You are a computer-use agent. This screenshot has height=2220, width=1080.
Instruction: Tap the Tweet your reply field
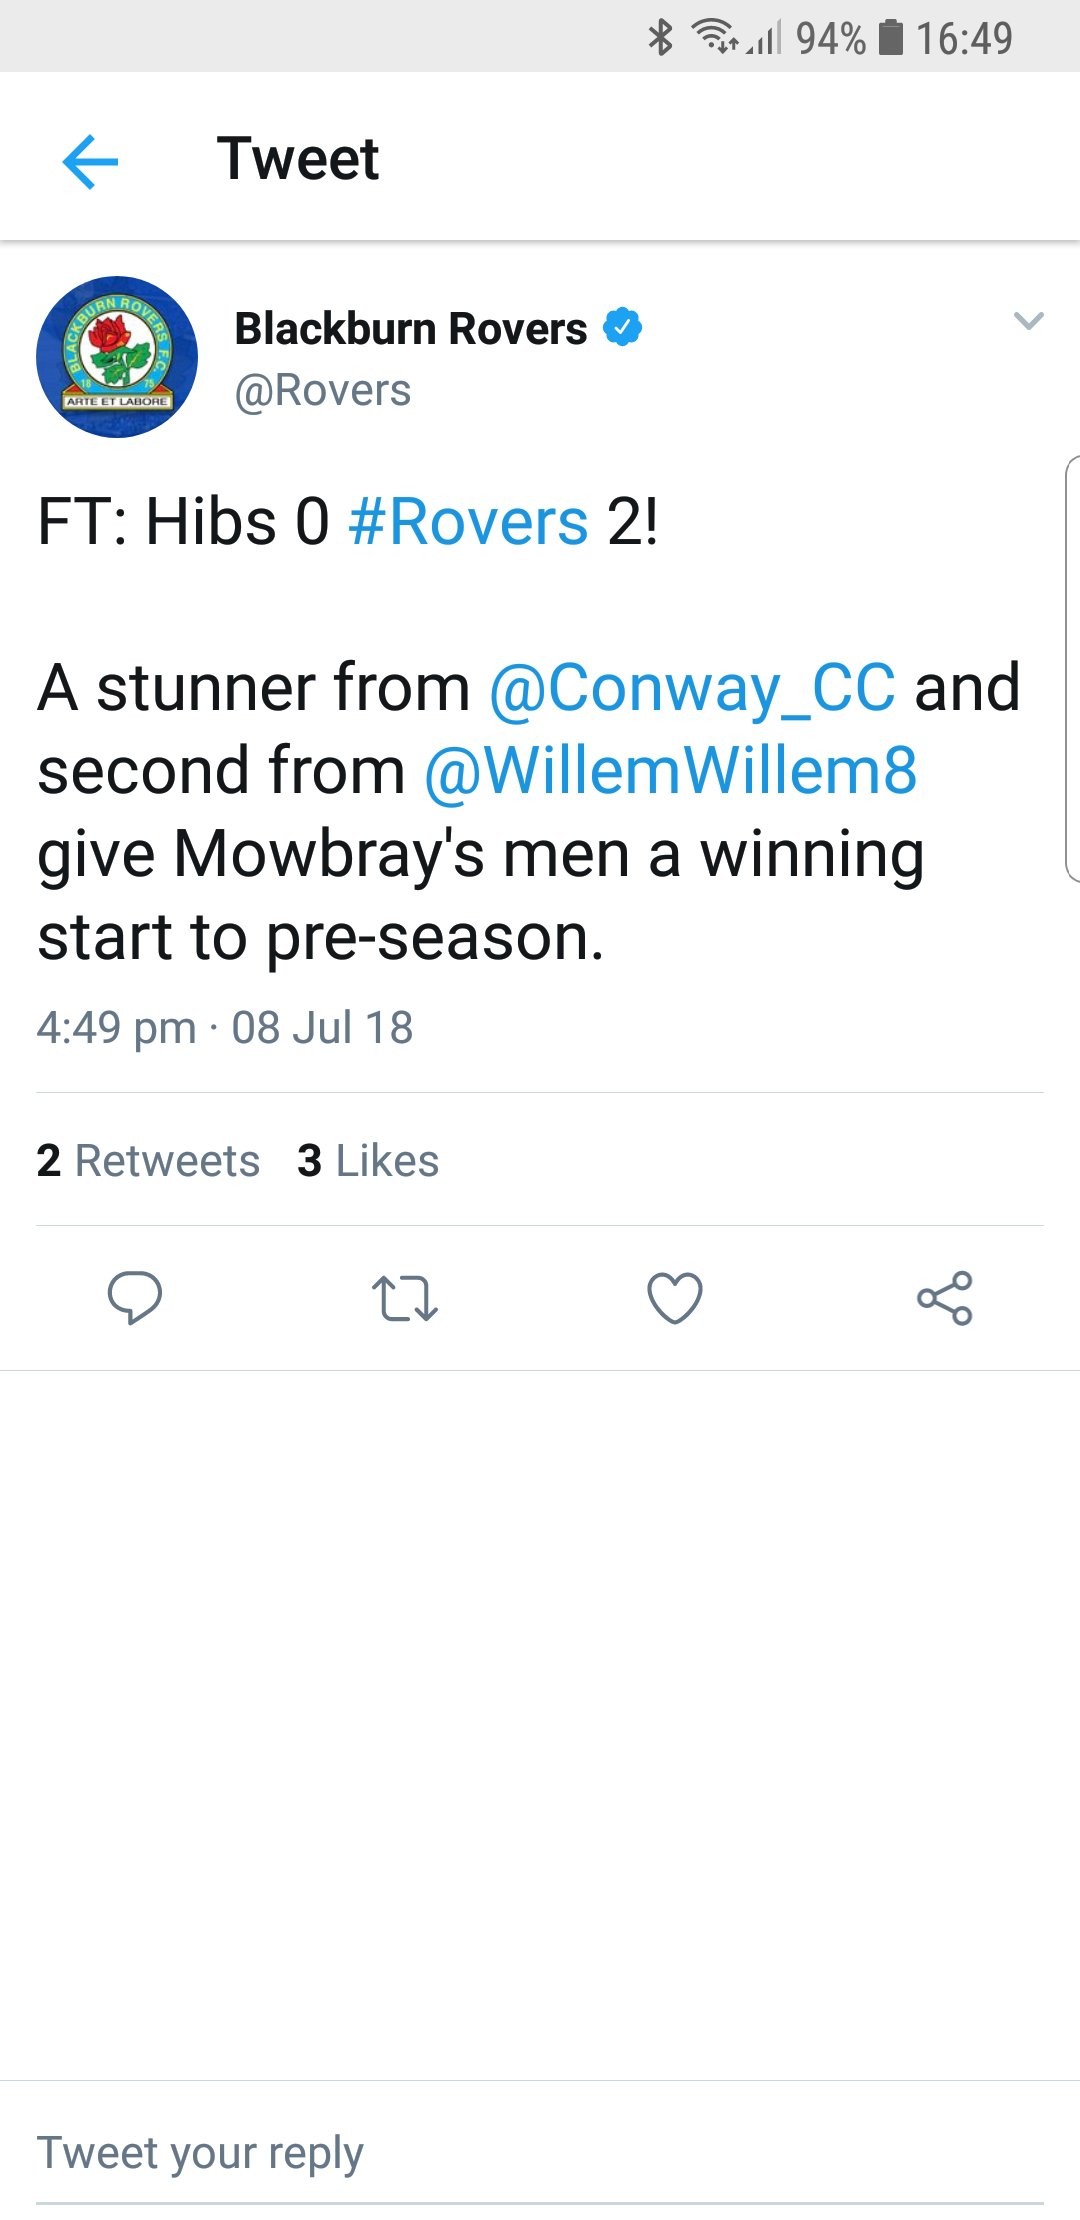(x=540, y=2153)
